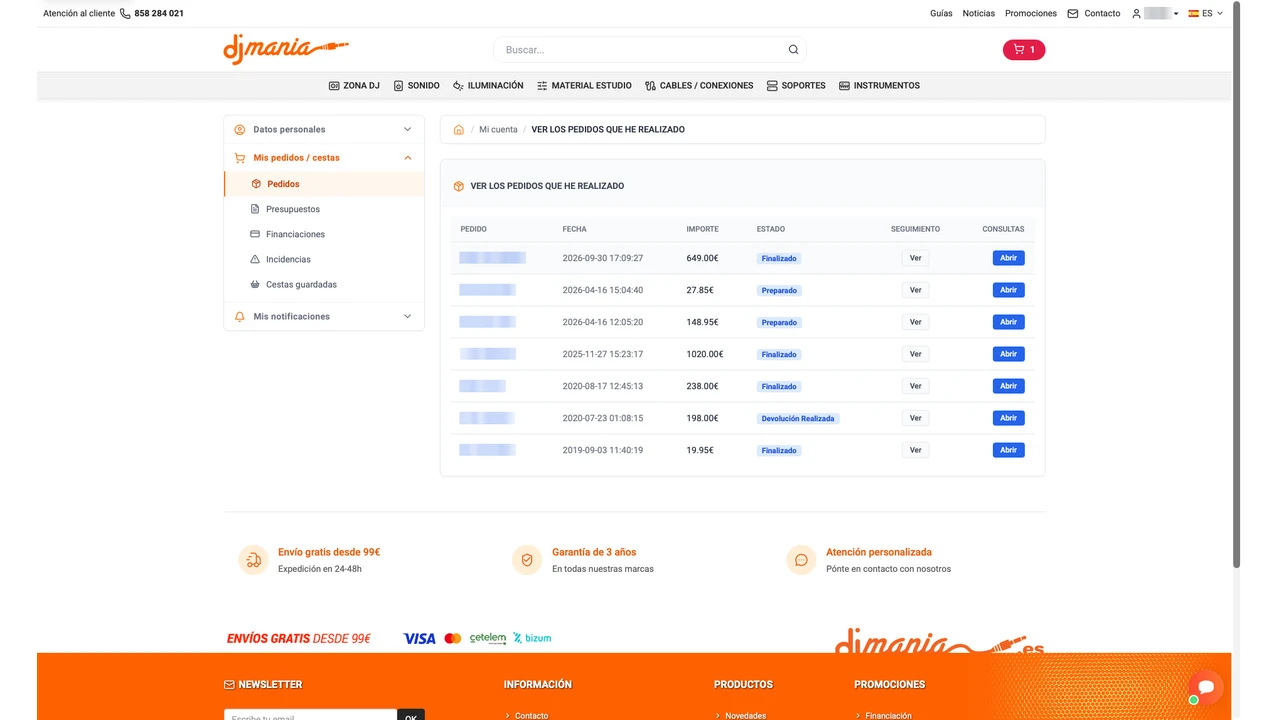Image resolution: width=1280 pixels, height=720 pixels.
Task: Open the ES language dropdown
Action: click(1206, 14)
